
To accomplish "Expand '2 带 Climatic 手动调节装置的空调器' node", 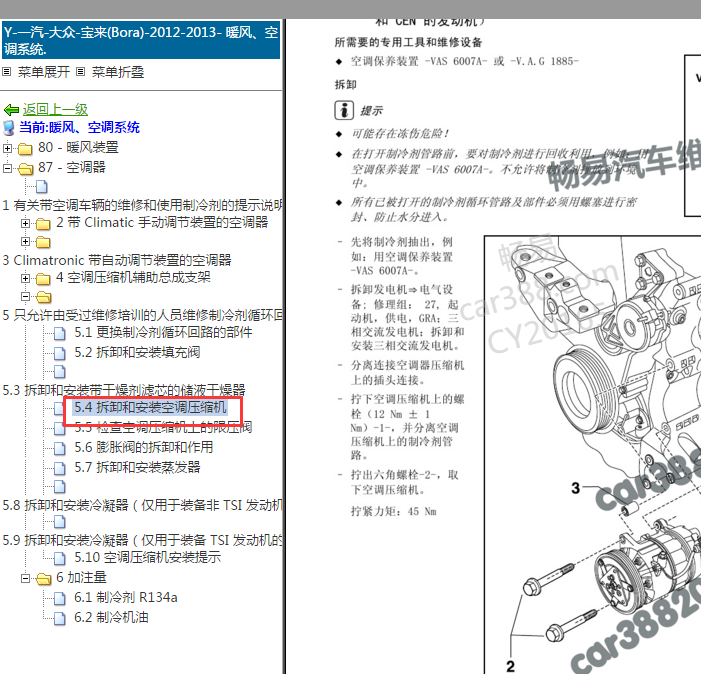I will [x=25, y=223].
